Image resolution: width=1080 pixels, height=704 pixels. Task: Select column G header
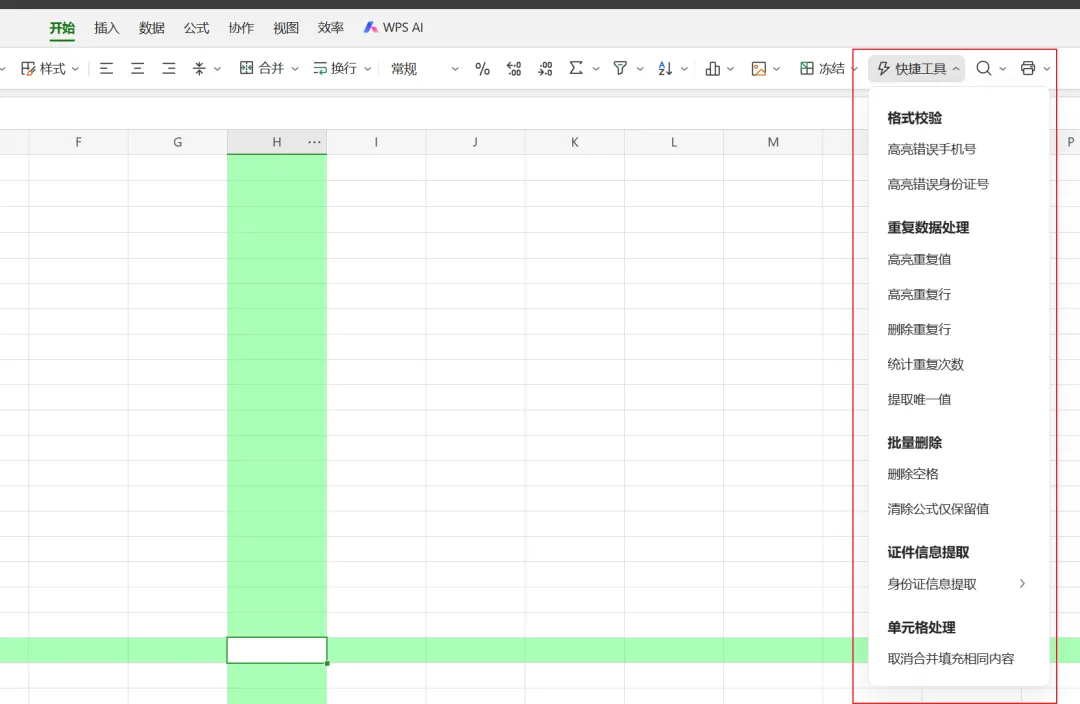178,142
